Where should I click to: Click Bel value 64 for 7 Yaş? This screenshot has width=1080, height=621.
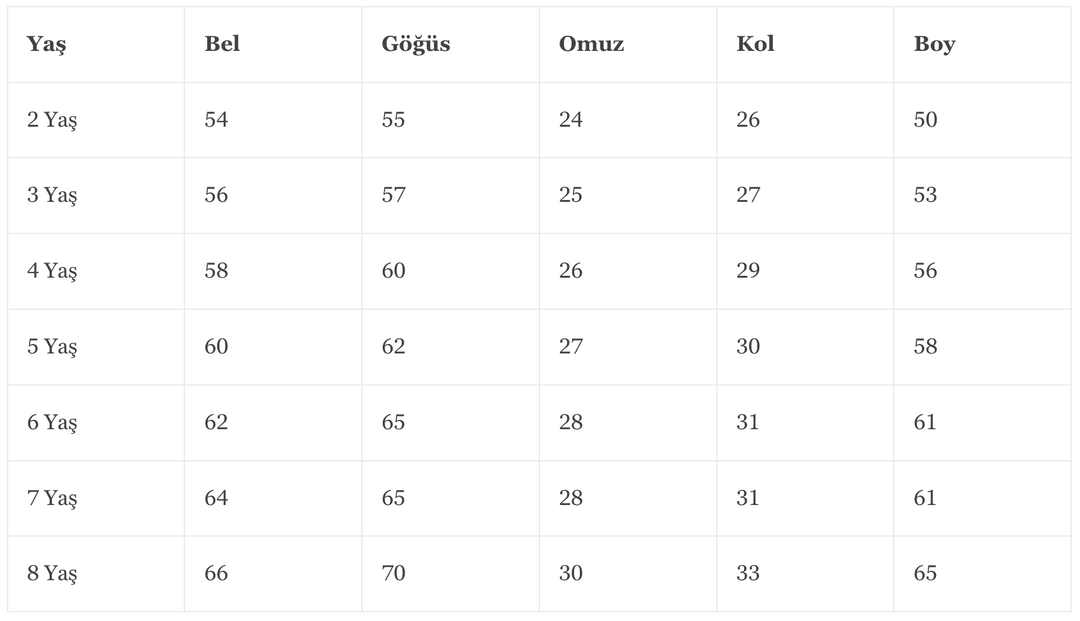pos(216,498)
